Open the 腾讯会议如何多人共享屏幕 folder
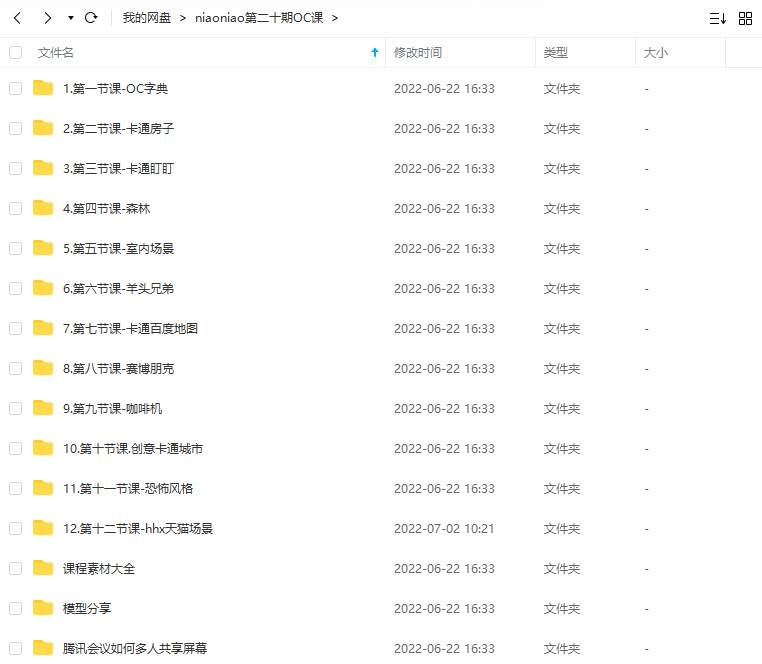This screenshot has height=664, width=762. coord(135,648)
